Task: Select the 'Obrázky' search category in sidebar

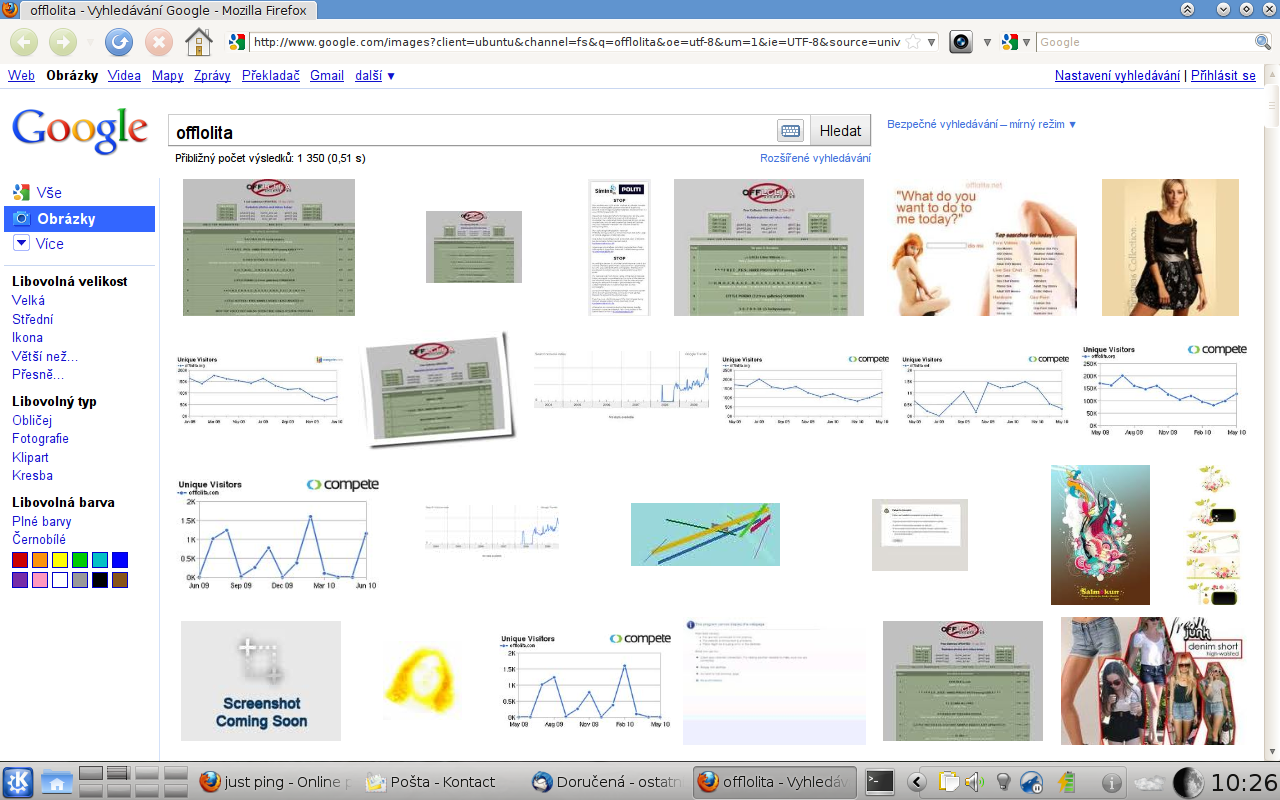Action: [80, 218]
